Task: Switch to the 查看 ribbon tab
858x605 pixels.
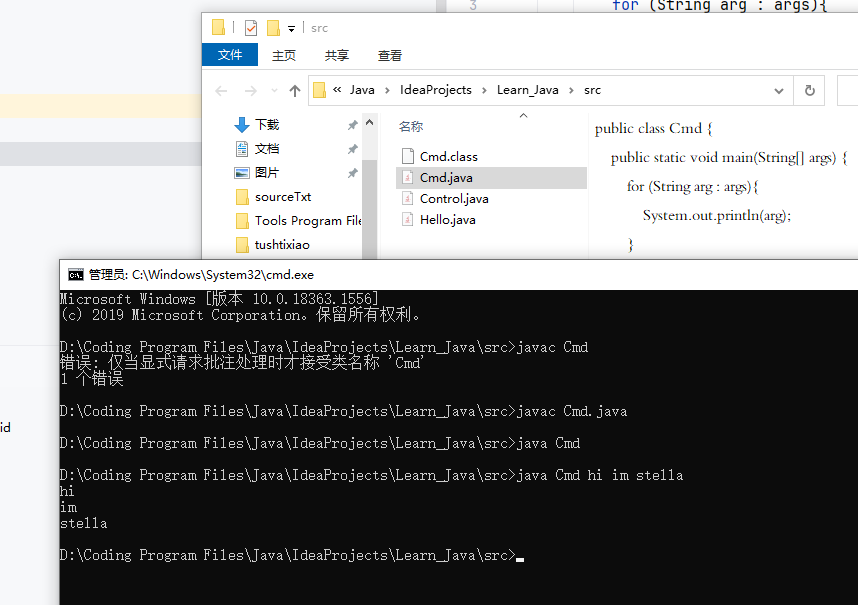Action: [390, 55]
